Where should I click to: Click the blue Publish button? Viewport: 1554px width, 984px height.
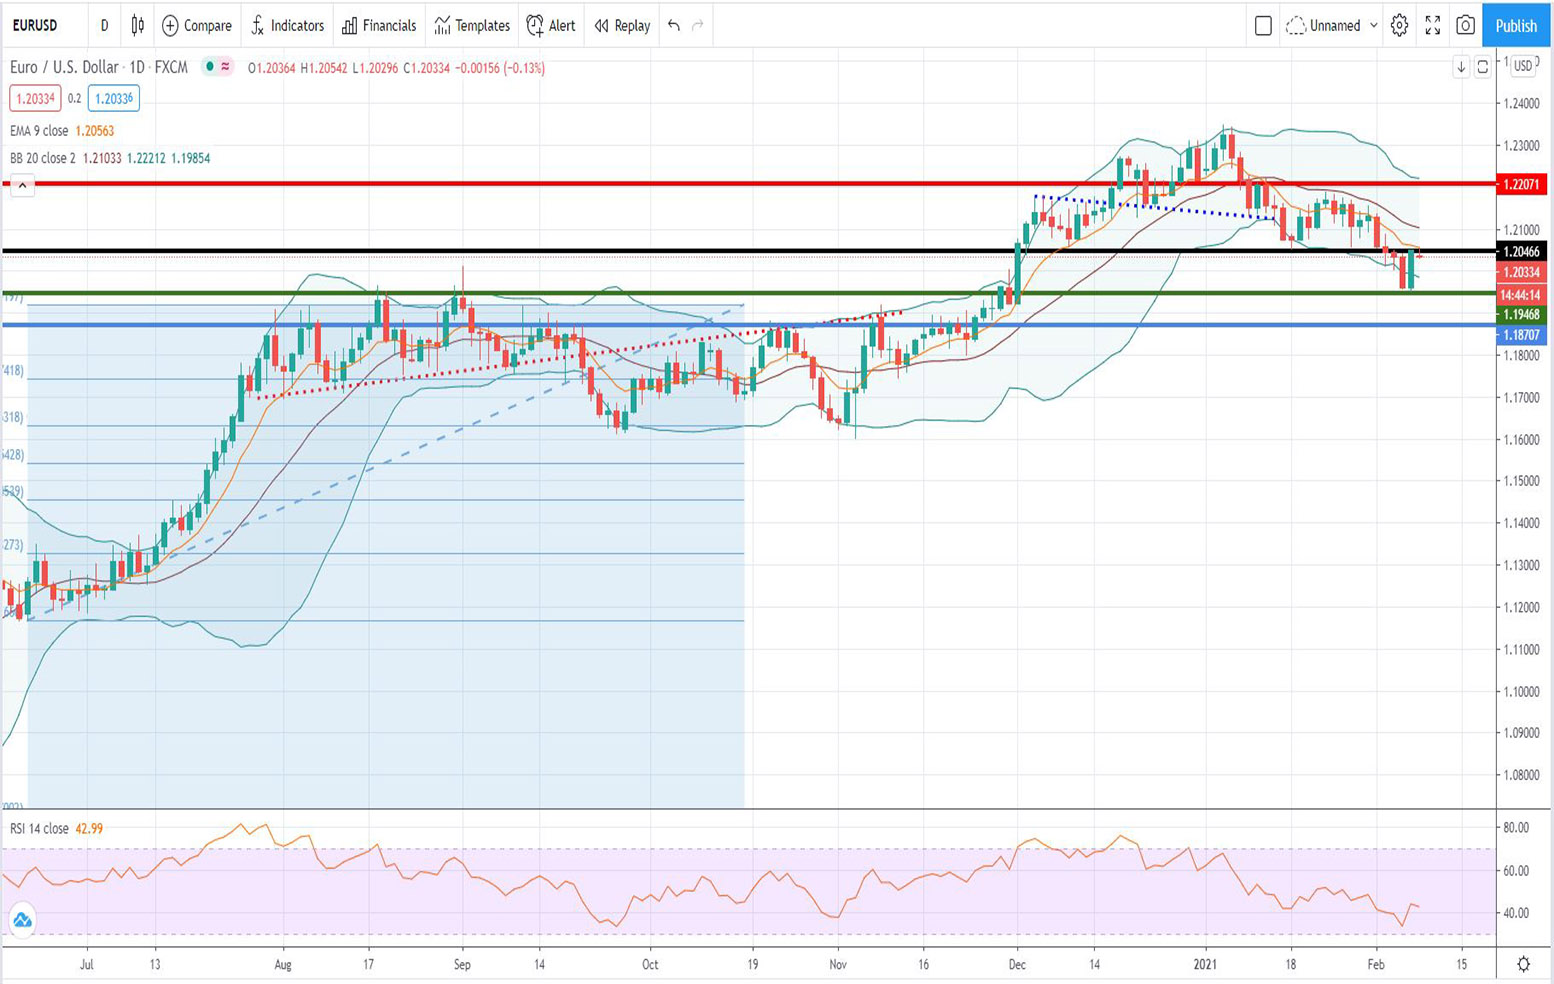pos(1516,25)
